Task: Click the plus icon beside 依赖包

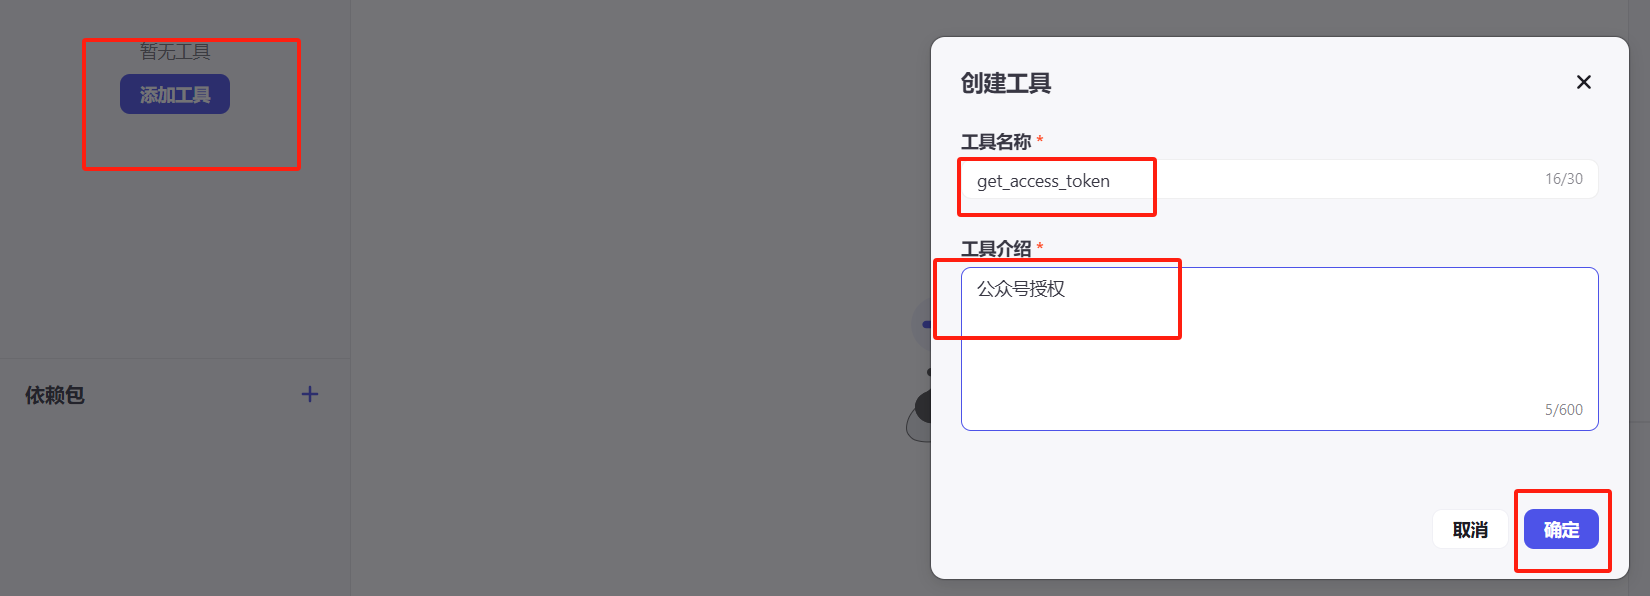Action: point(310,394)
